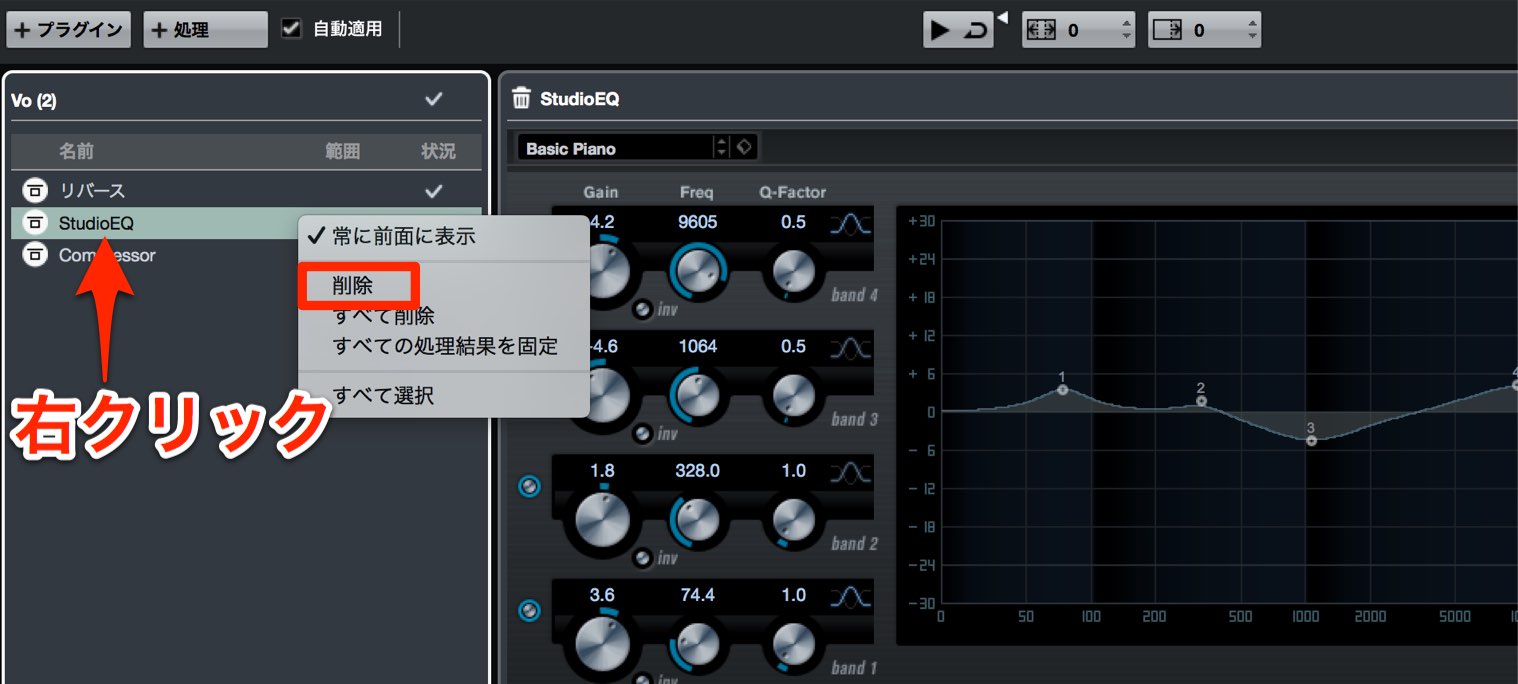The height and width of the screenshot is (684, 1518).
Task: Click the band 3 frequency value 1064
Action: click(x=697, y=346)
